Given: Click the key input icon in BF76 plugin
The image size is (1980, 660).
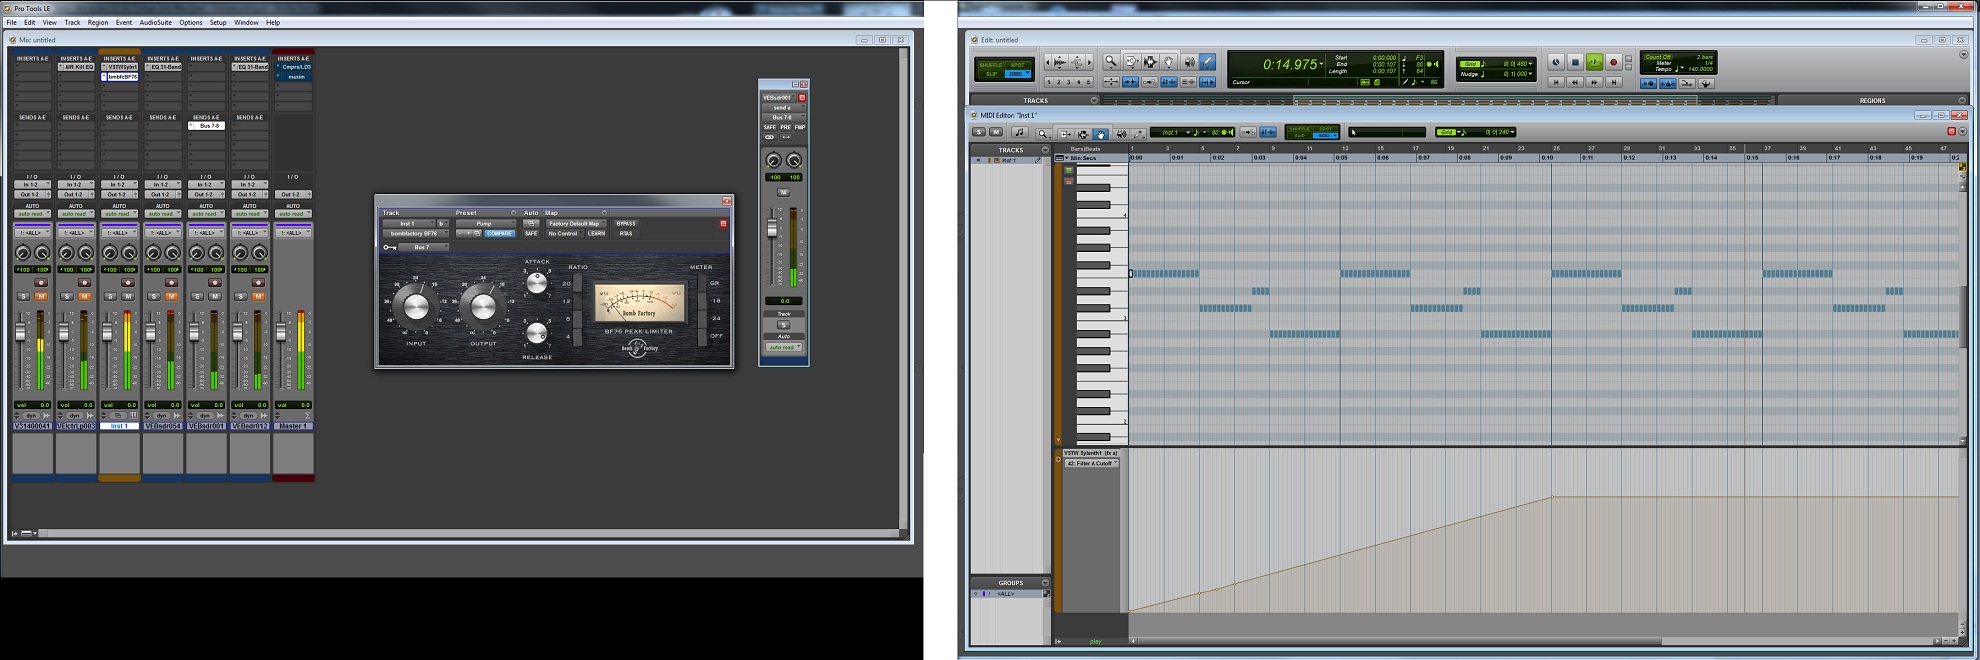Looking at the screenshot, I should point(390,247).
